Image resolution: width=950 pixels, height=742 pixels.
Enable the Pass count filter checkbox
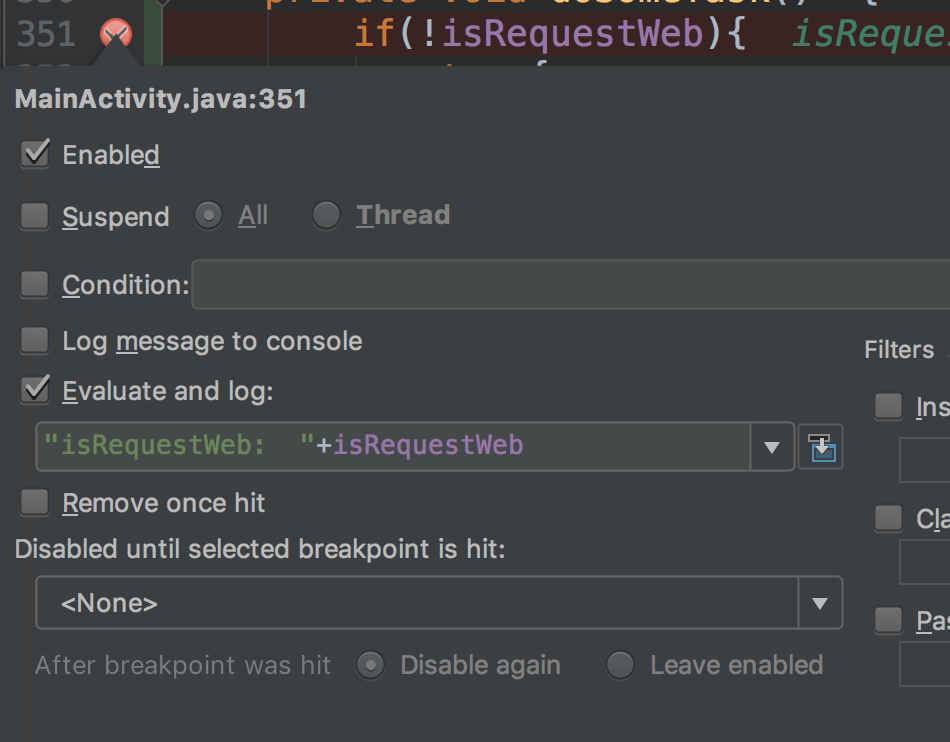point(887,620)
